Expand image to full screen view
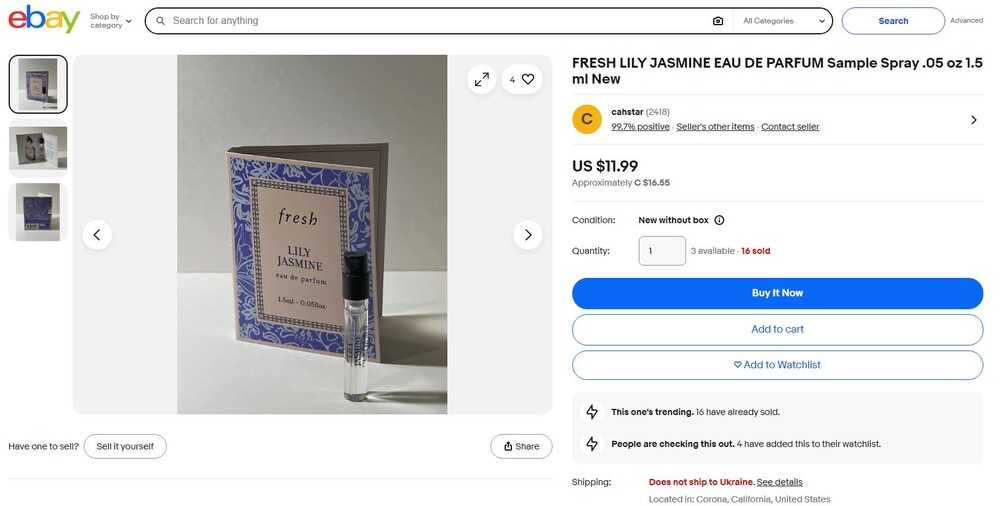This screenshot has height=506, width=1000. coord(482,79)
